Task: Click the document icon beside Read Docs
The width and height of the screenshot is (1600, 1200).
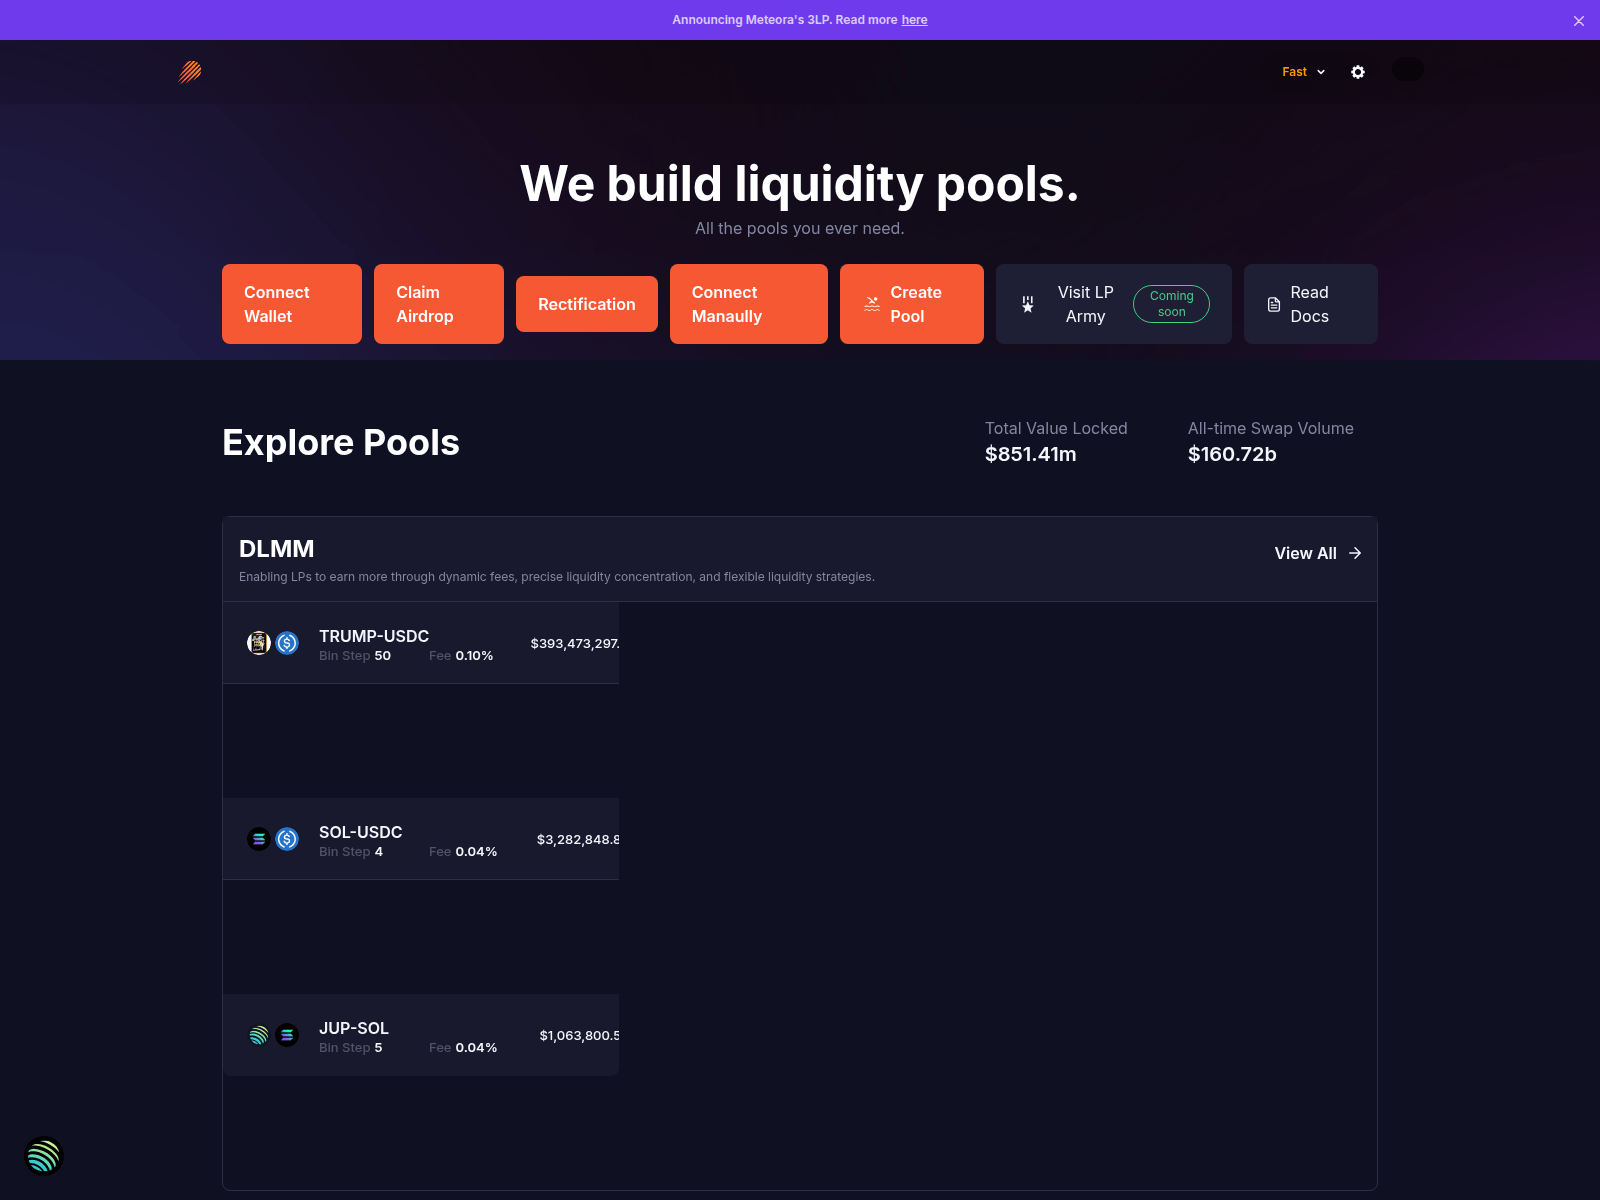Action: click(x=1274, y=304)
